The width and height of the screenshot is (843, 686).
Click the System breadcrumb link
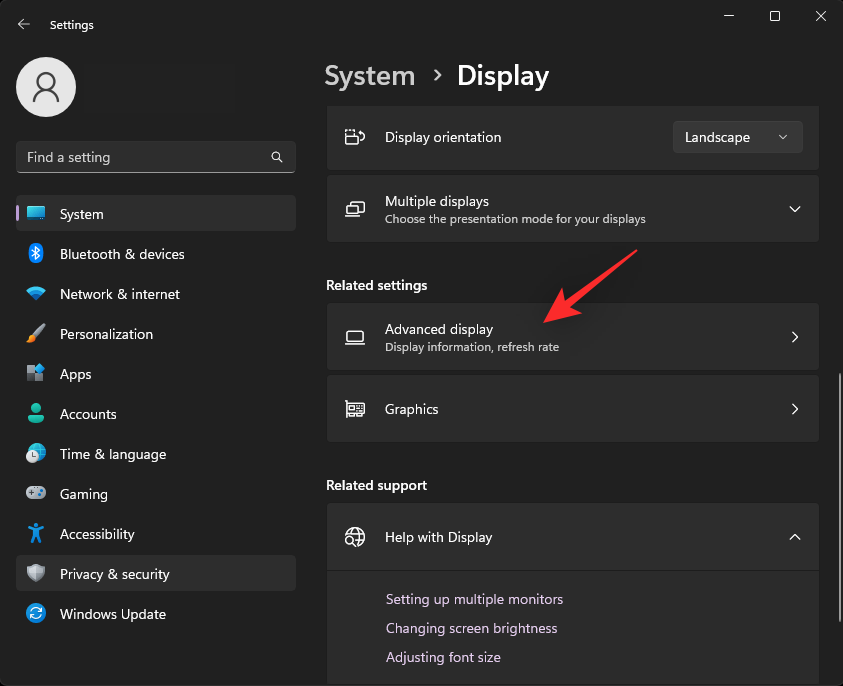tap(370, 76)
